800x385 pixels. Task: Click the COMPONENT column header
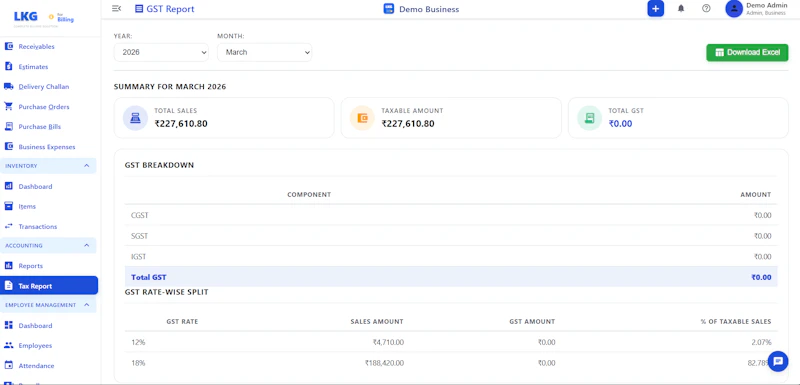[x=309, y=194]
